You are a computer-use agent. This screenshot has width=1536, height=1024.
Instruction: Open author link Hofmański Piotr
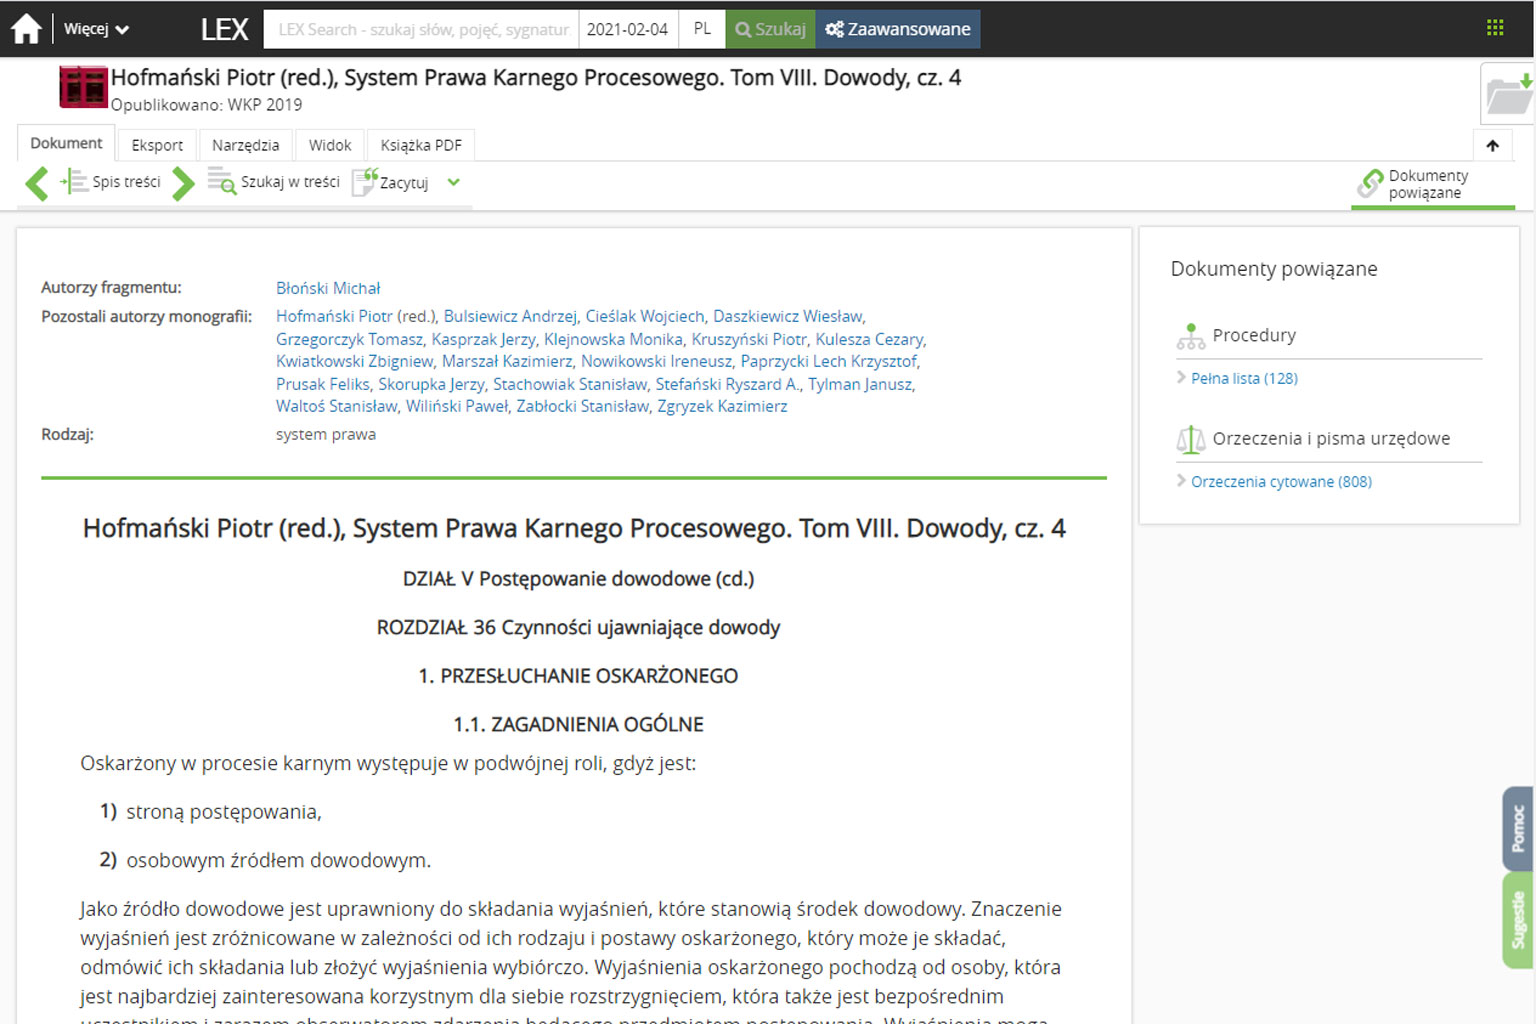[x=334, y=316]
